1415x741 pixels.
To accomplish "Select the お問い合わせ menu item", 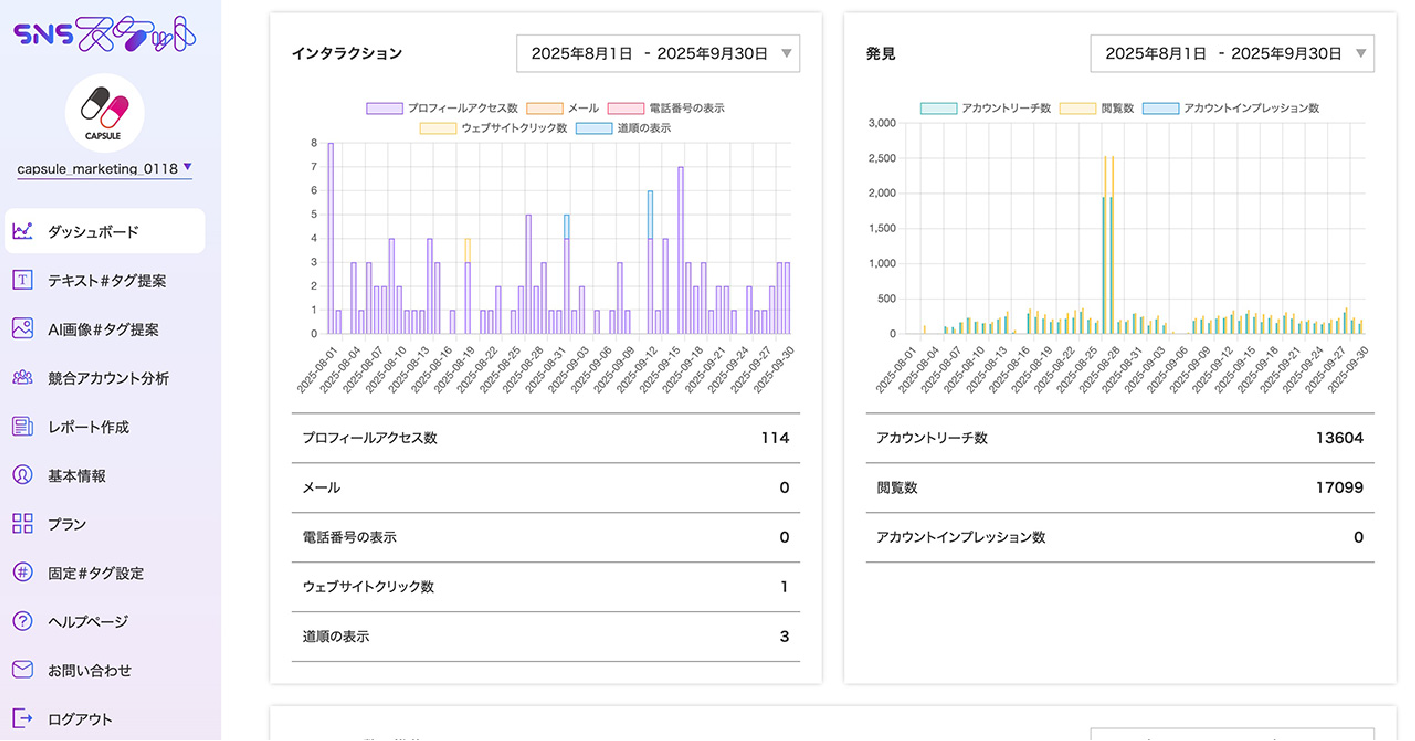I will [90, 671].
